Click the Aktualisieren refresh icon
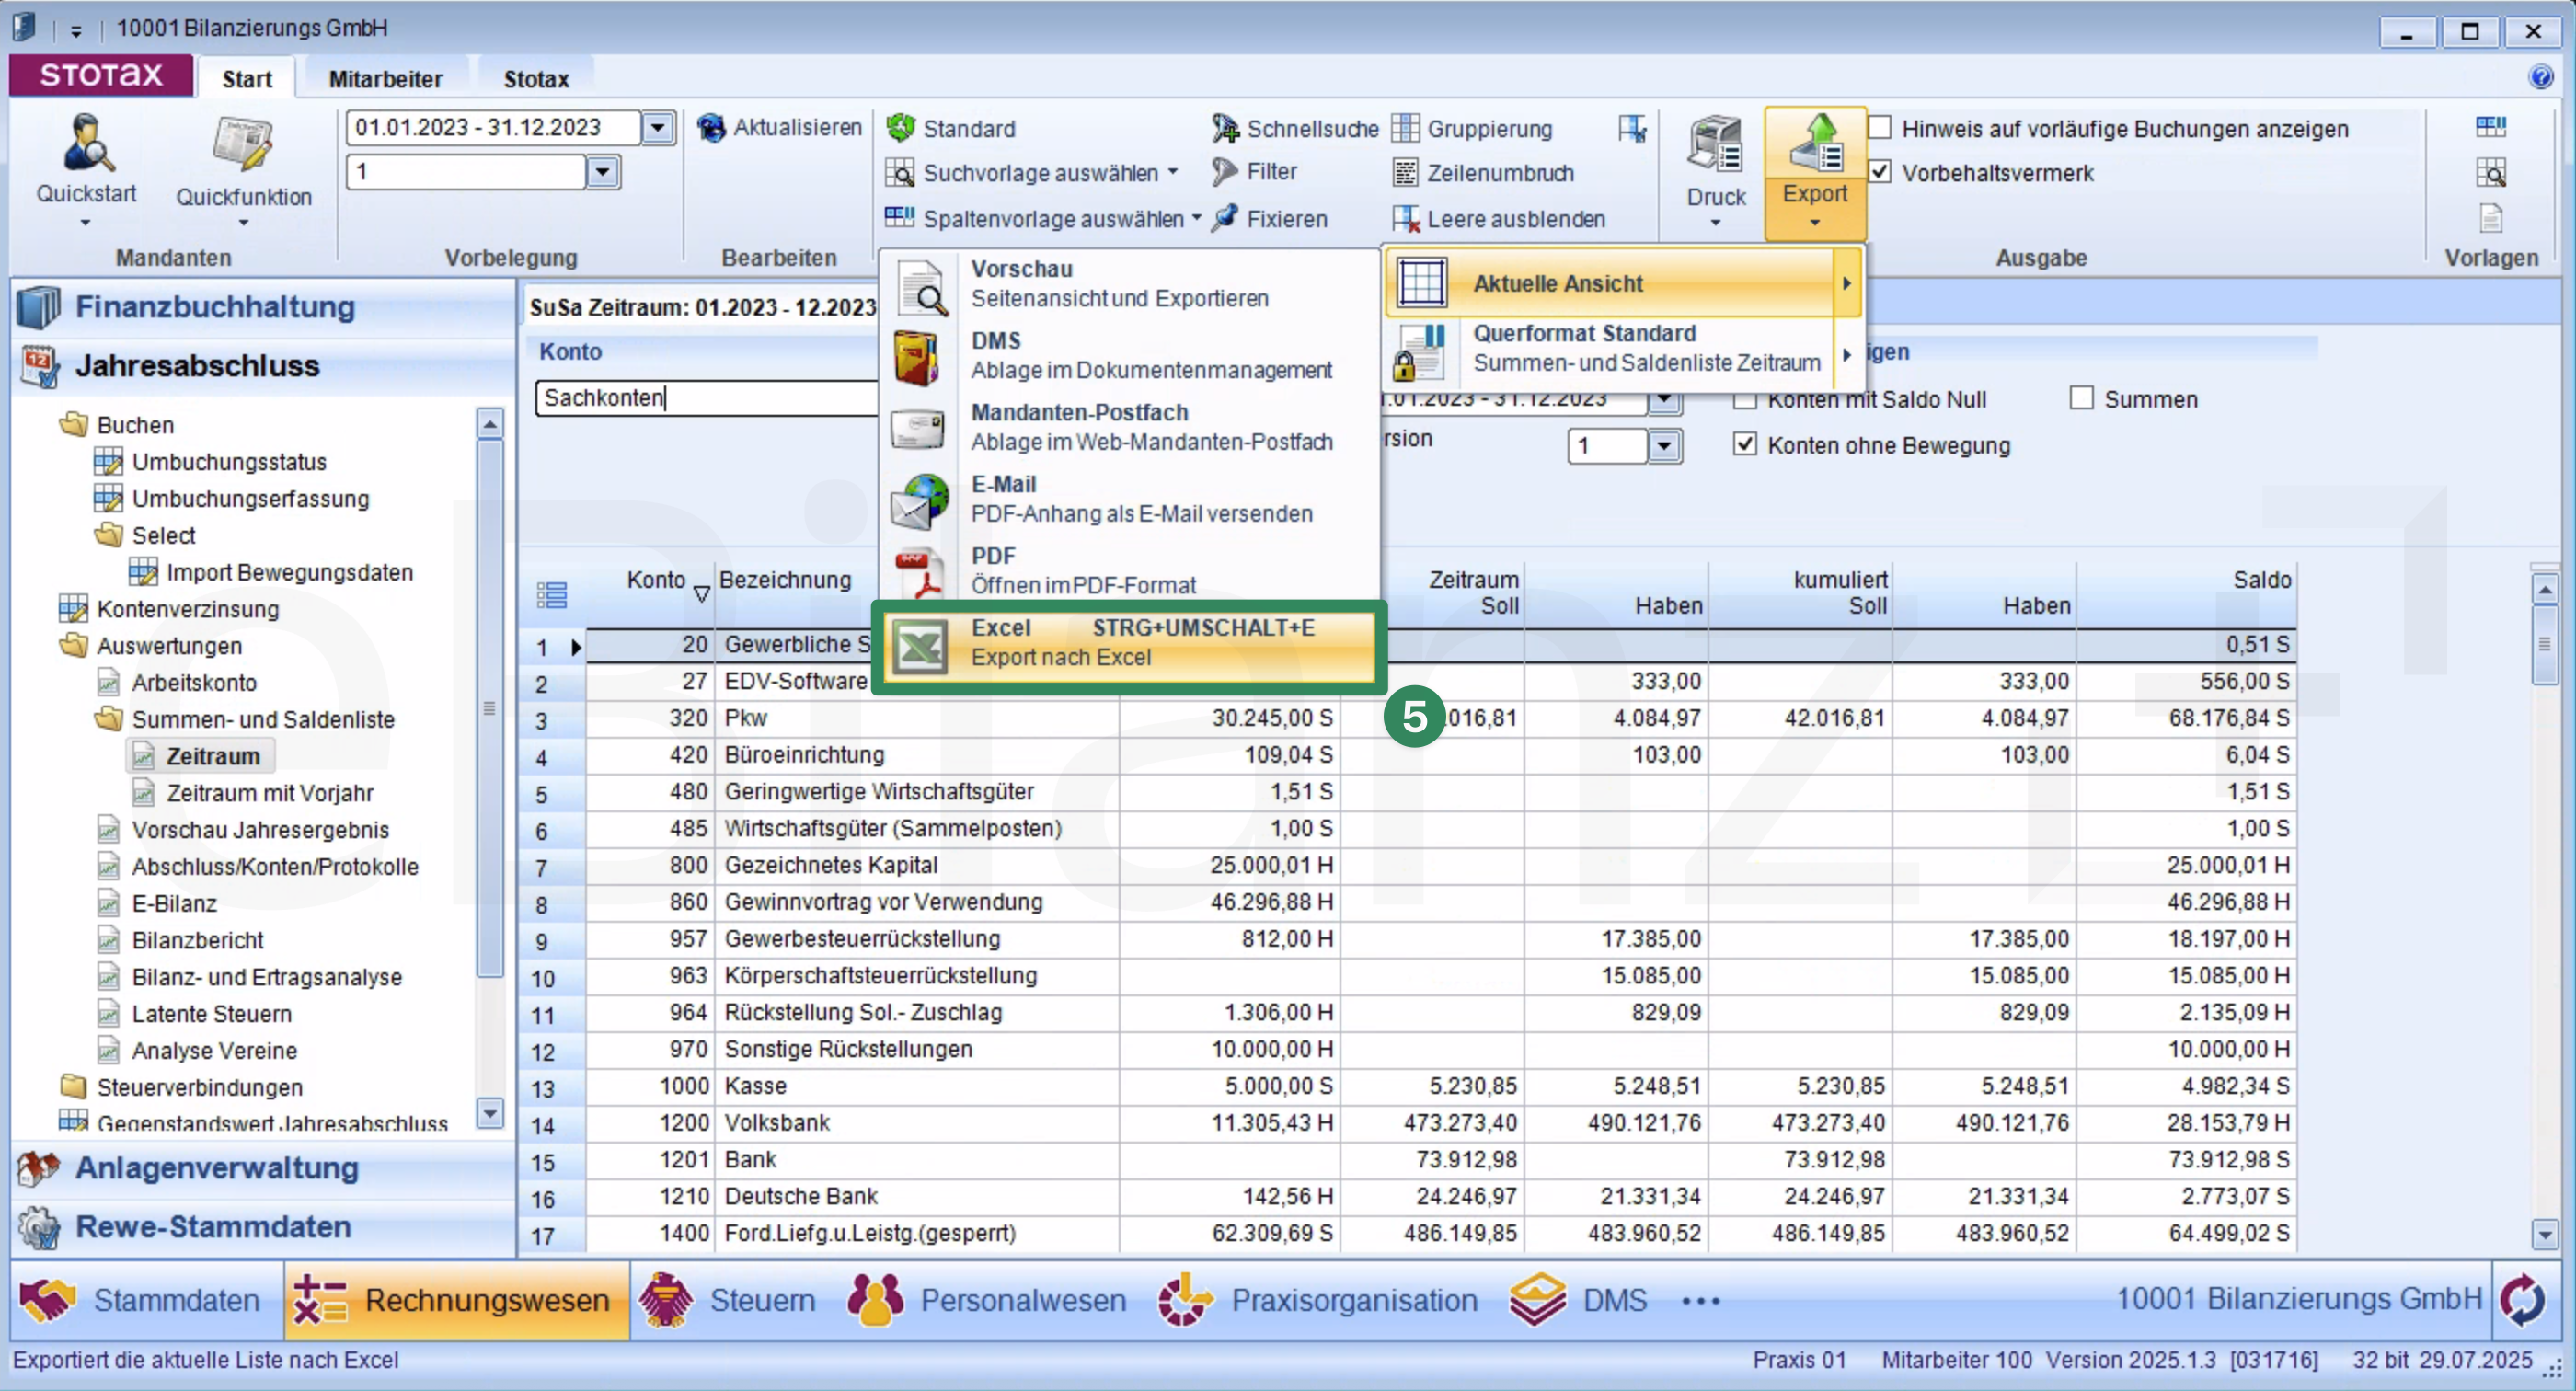Screen dimensions: 2576x1391 712,128
